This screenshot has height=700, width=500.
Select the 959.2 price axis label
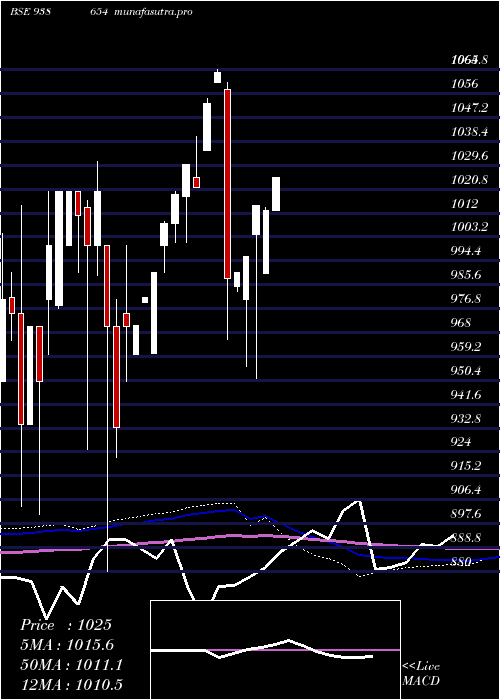[x=466, y=346]
